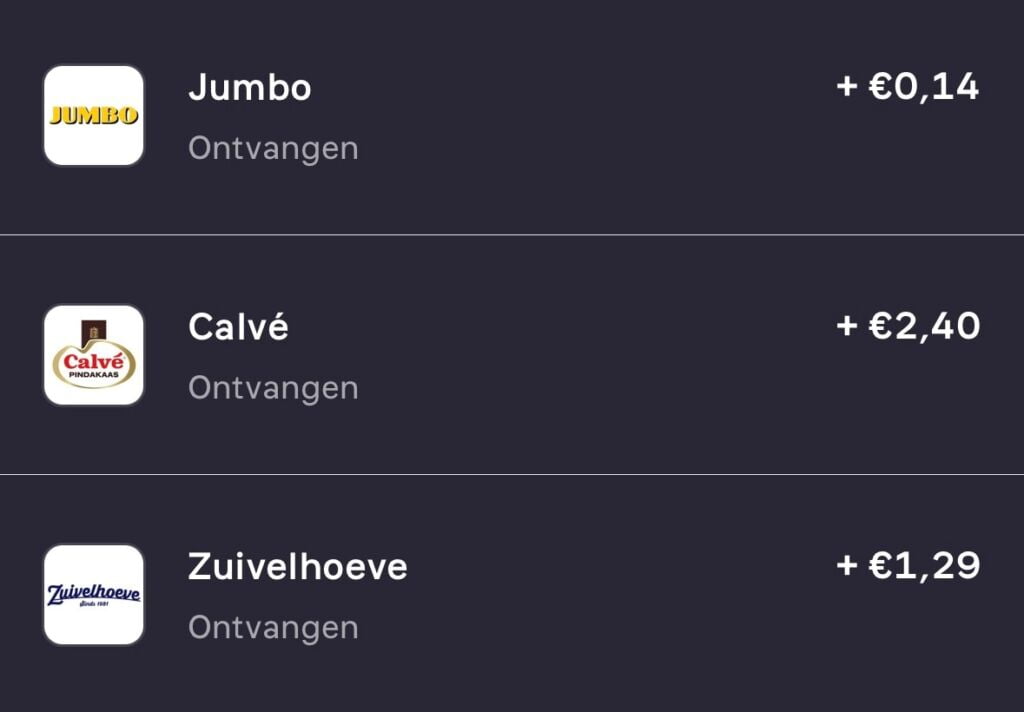This screenshot has height=712, width=1024.
Task: Select the Zuivelhoeve transaction name
Action: (x=298, y=567)
